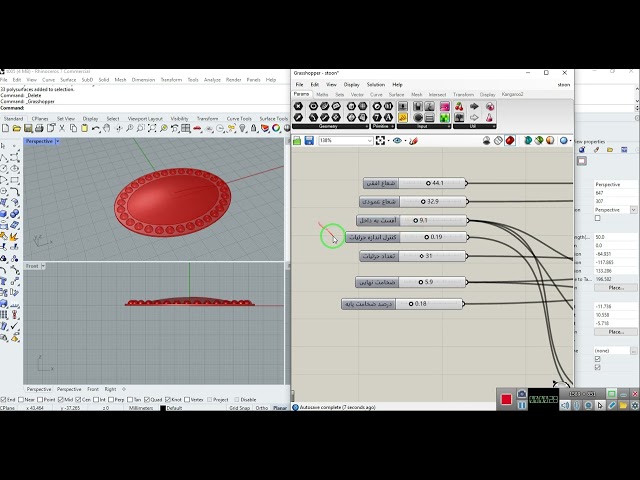The image size is (640, 480).
Task: Toggle the Int osnap checkbox
Action: coord(96,400)
